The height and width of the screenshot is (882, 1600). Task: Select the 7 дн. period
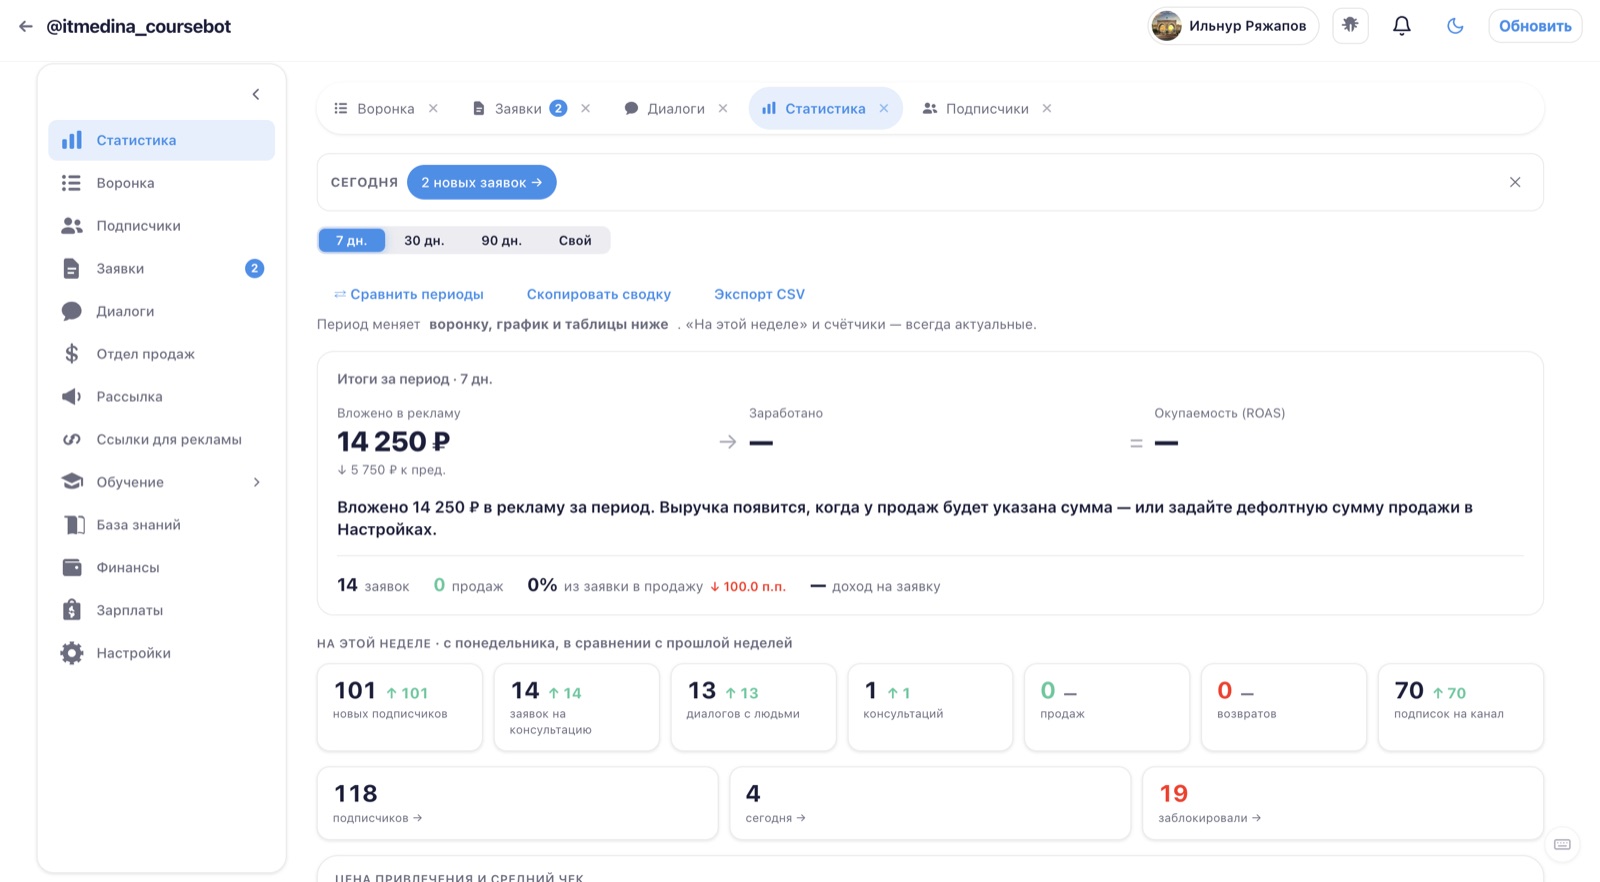point(352,240)
